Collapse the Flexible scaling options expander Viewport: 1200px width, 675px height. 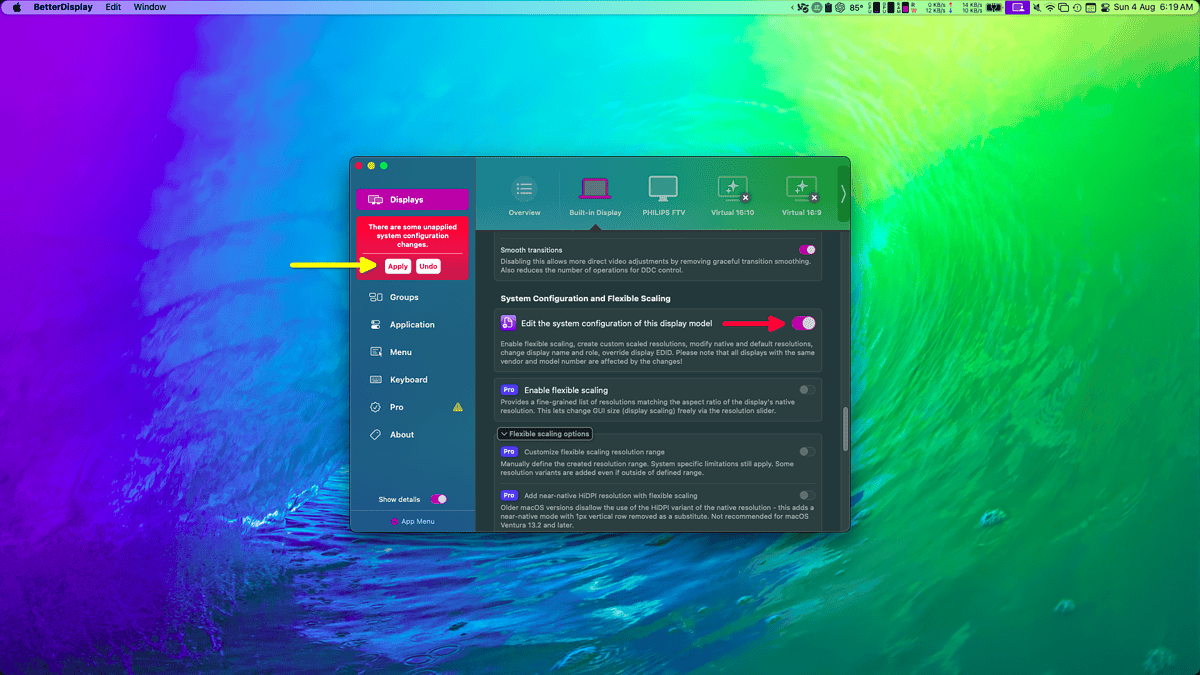click(544, 433)
